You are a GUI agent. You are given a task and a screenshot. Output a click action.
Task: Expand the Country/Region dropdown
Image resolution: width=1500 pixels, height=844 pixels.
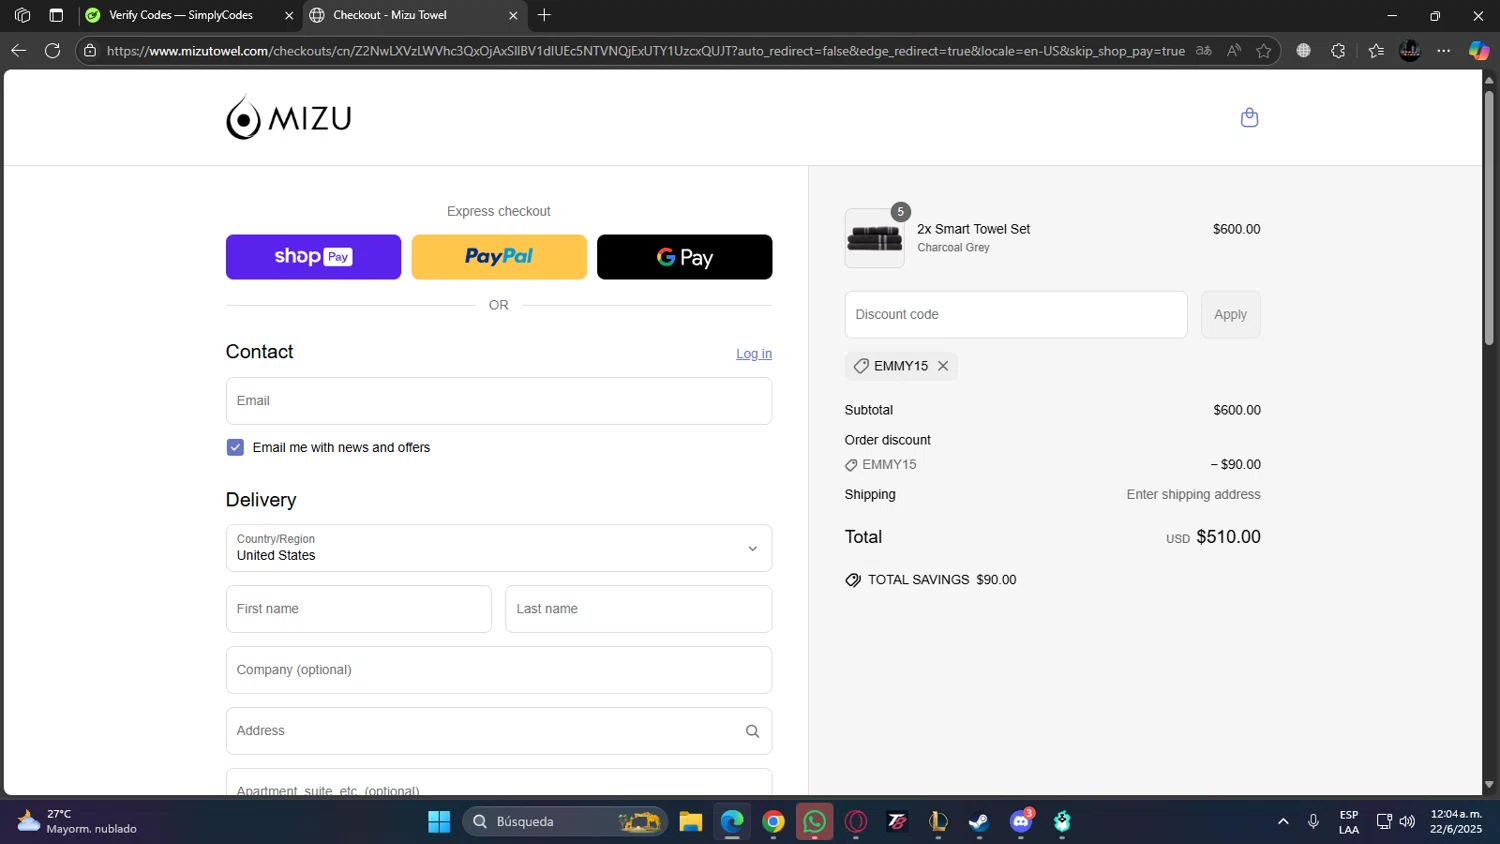pyautogui.click(x=499, y=548)
